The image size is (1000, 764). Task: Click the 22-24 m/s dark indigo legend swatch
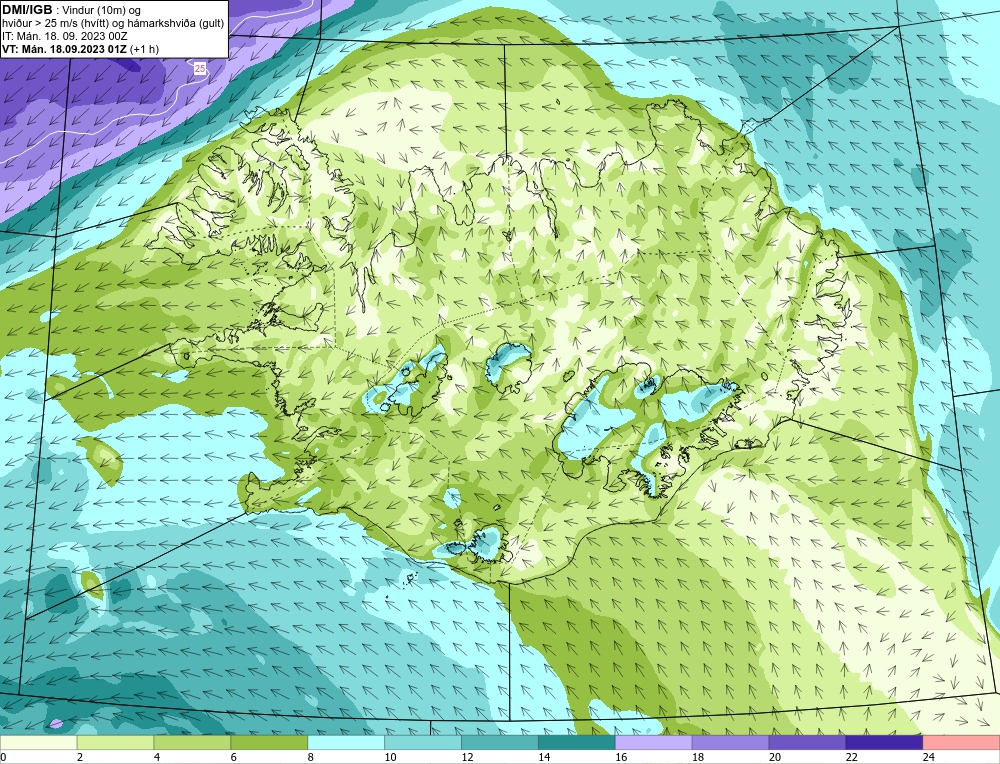[885, 742]
